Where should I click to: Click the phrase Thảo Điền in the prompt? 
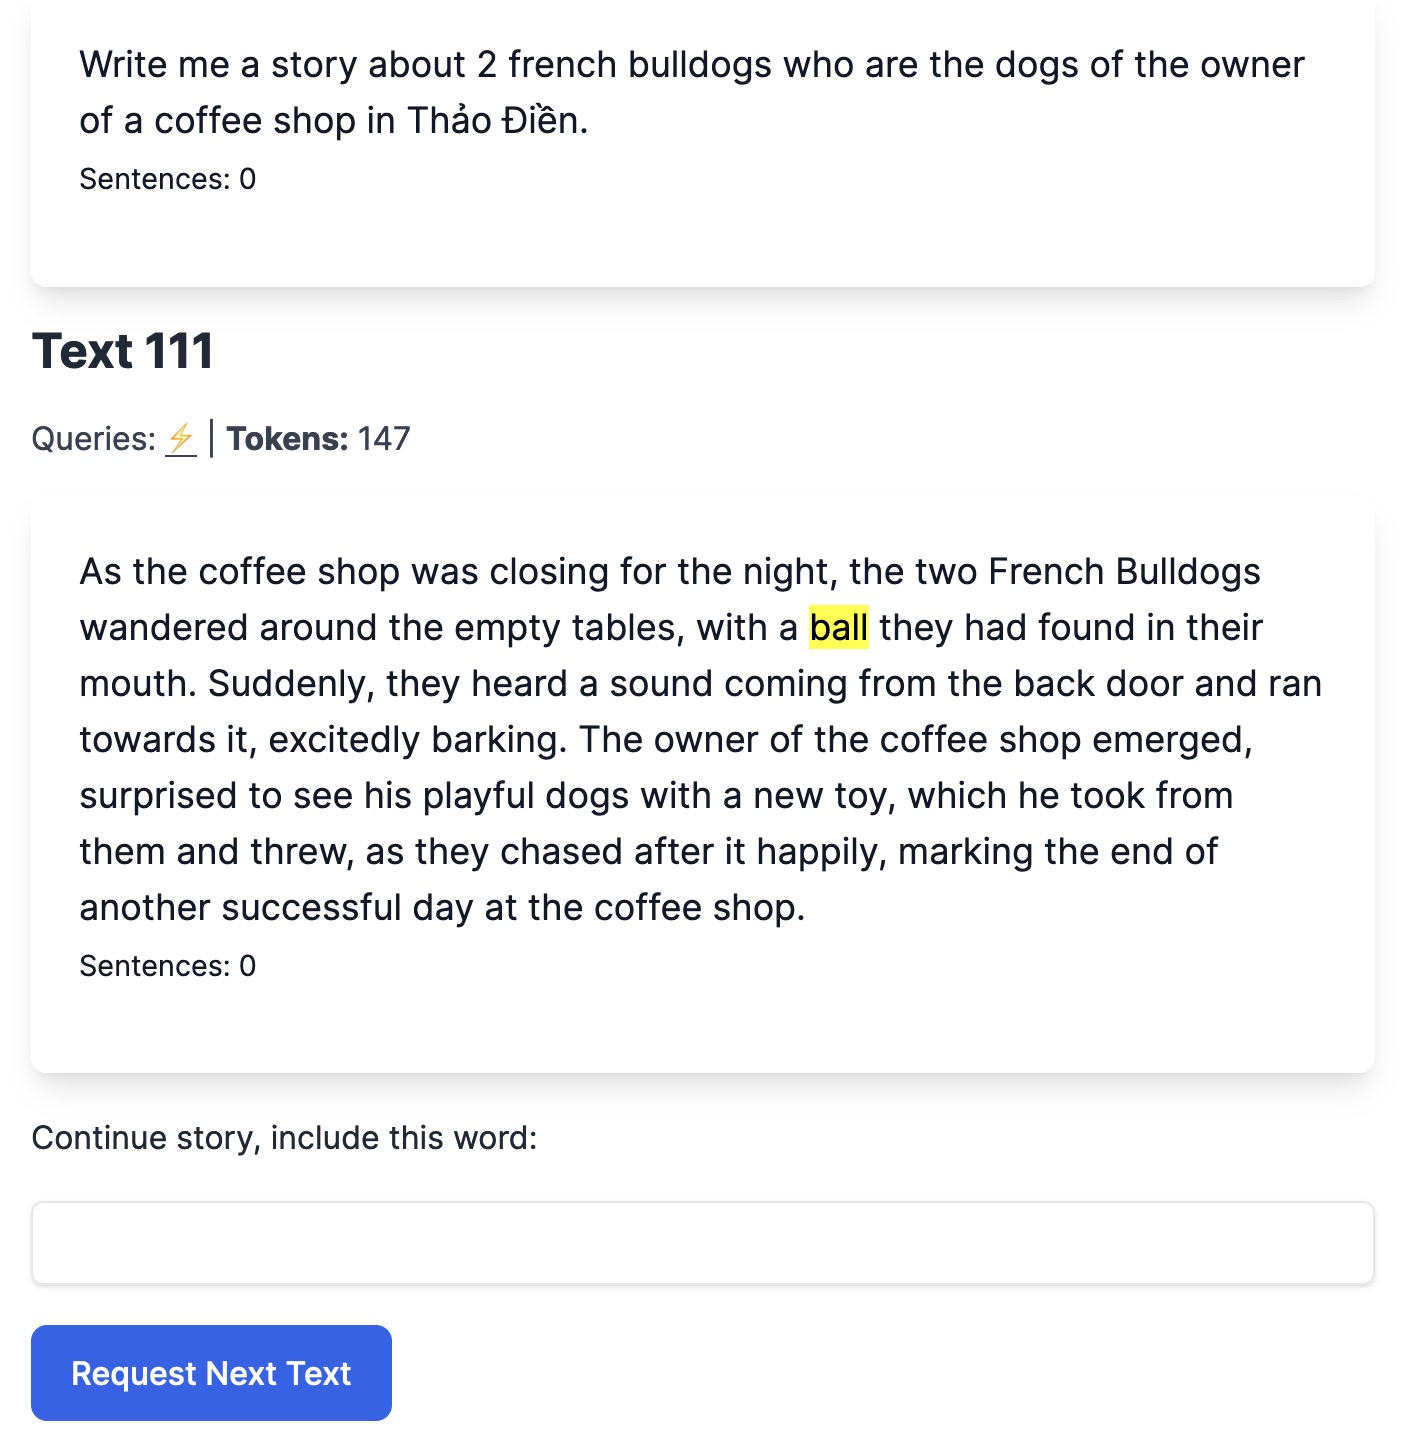pyautogui.click(x=498, y=120)
